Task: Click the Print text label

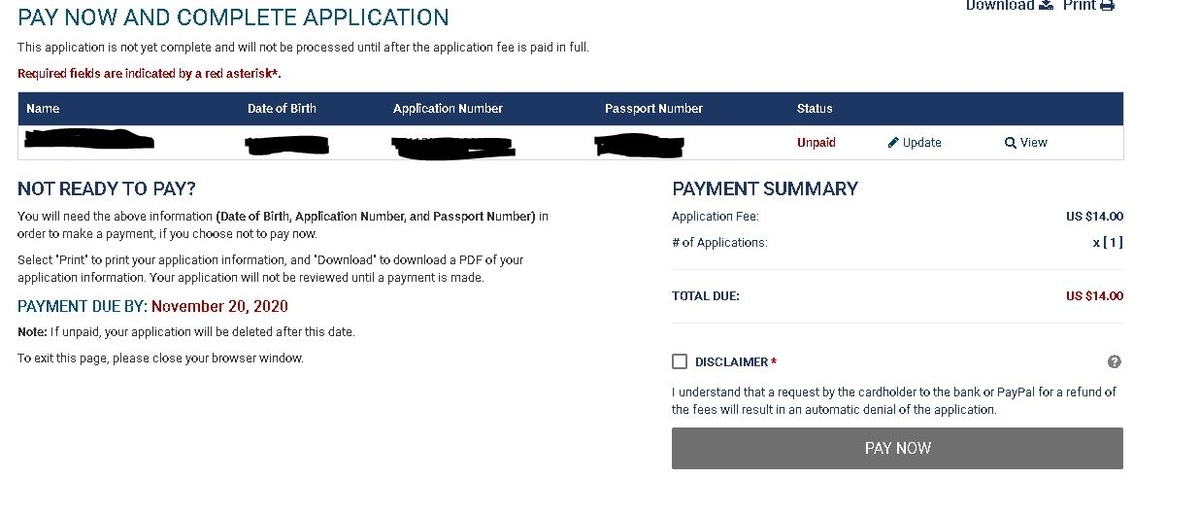Action: pos(1079,5)
